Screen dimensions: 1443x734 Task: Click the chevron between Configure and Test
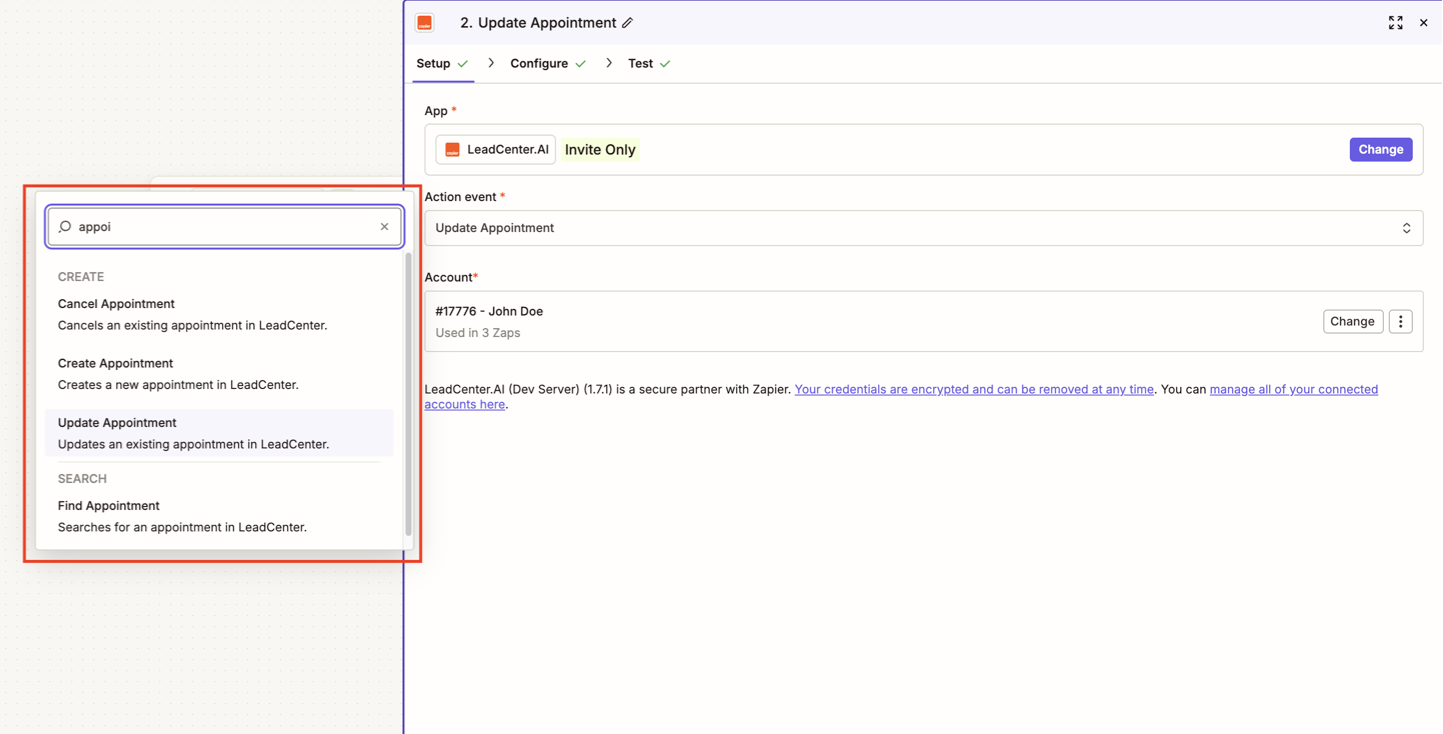609,63
